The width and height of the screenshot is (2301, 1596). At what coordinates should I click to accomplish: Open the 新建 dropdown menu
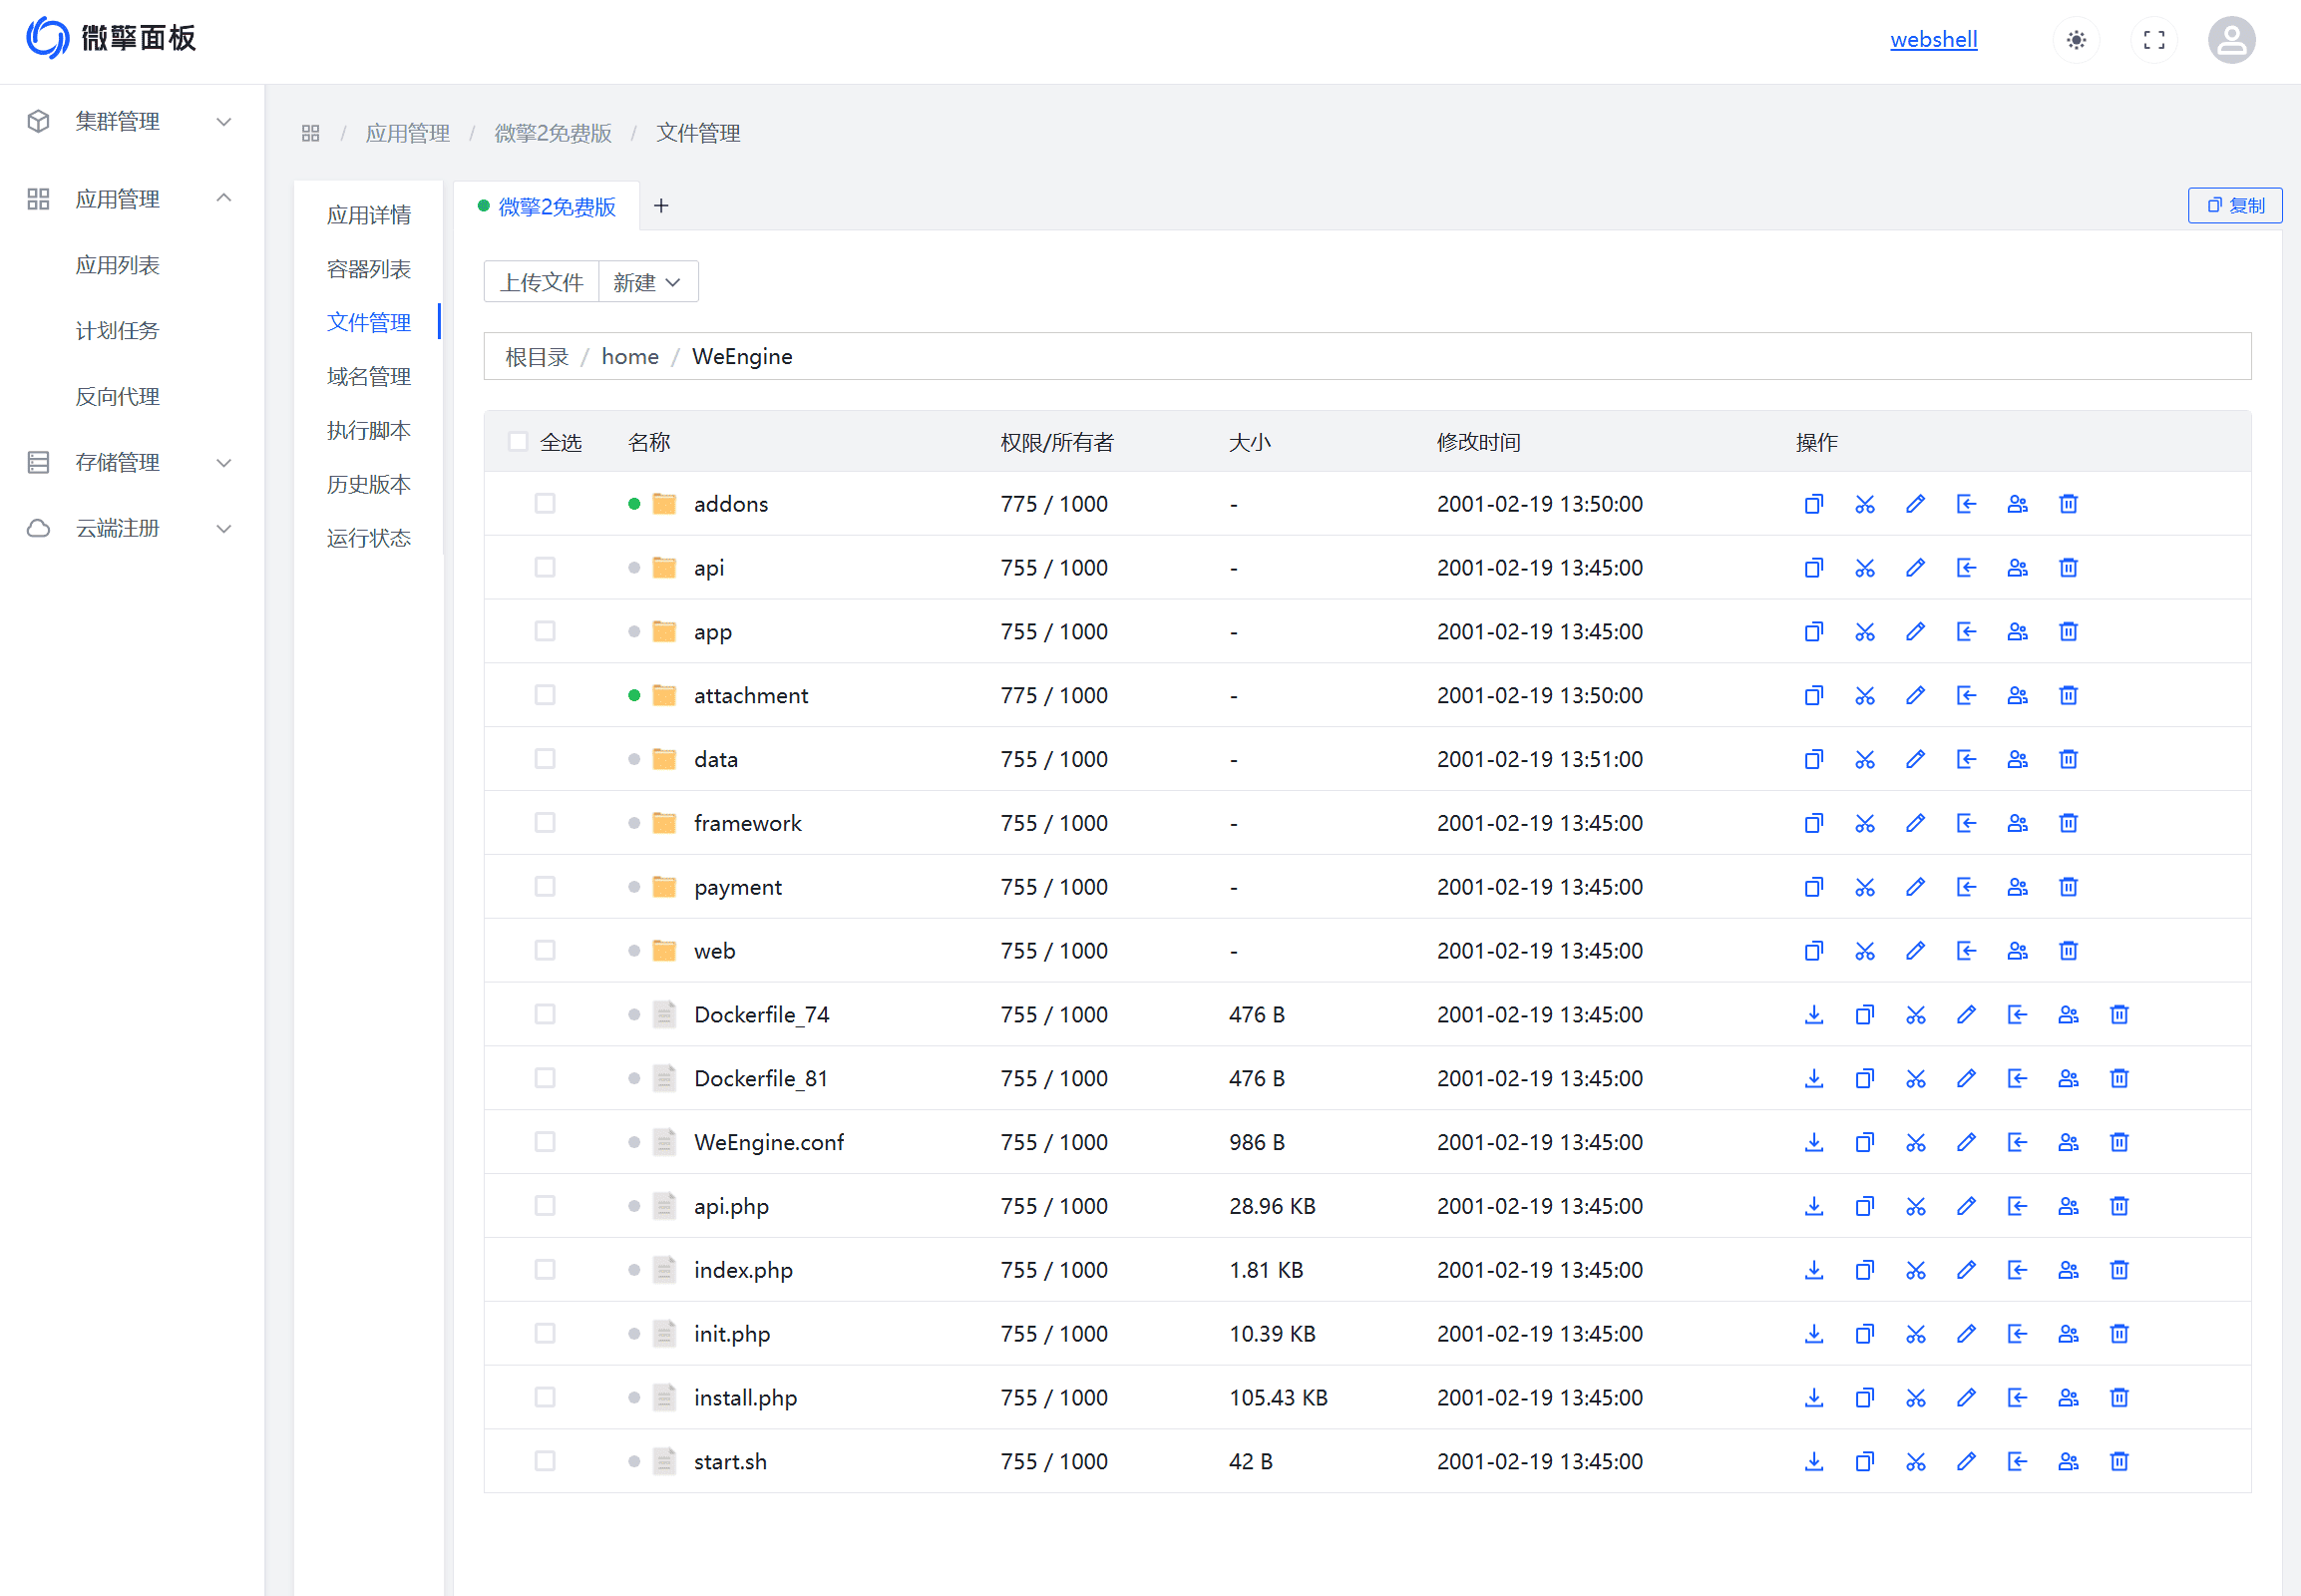(x=647, y=283)
